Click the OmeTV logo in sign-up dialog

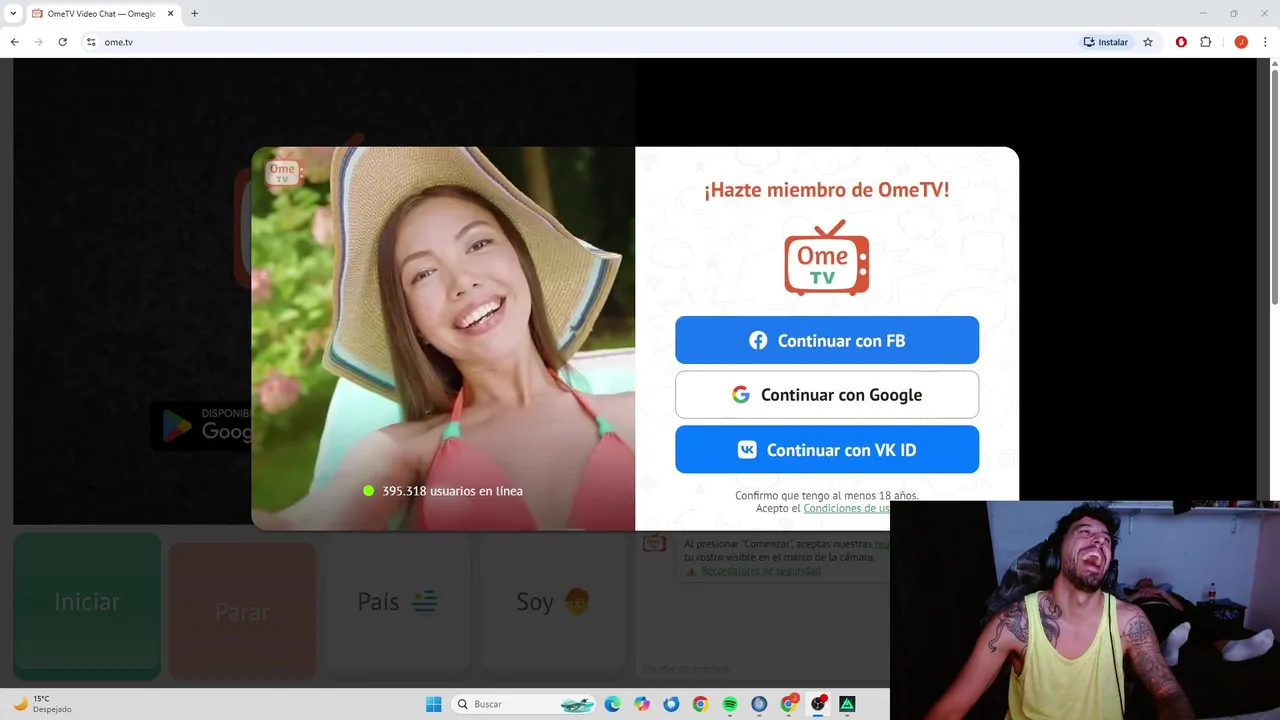click(826, 258)
